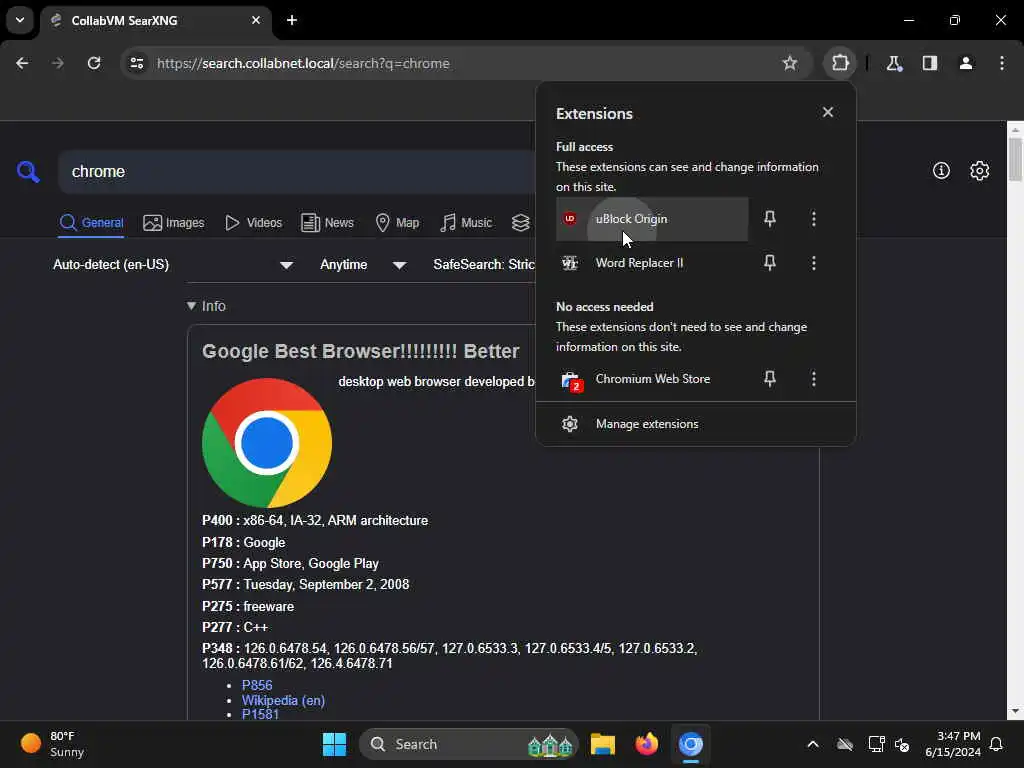Toggle the Extensions puzzle icon in toolbar
This screenshot has width=1024, height=768.
click(x=840, y=63)
